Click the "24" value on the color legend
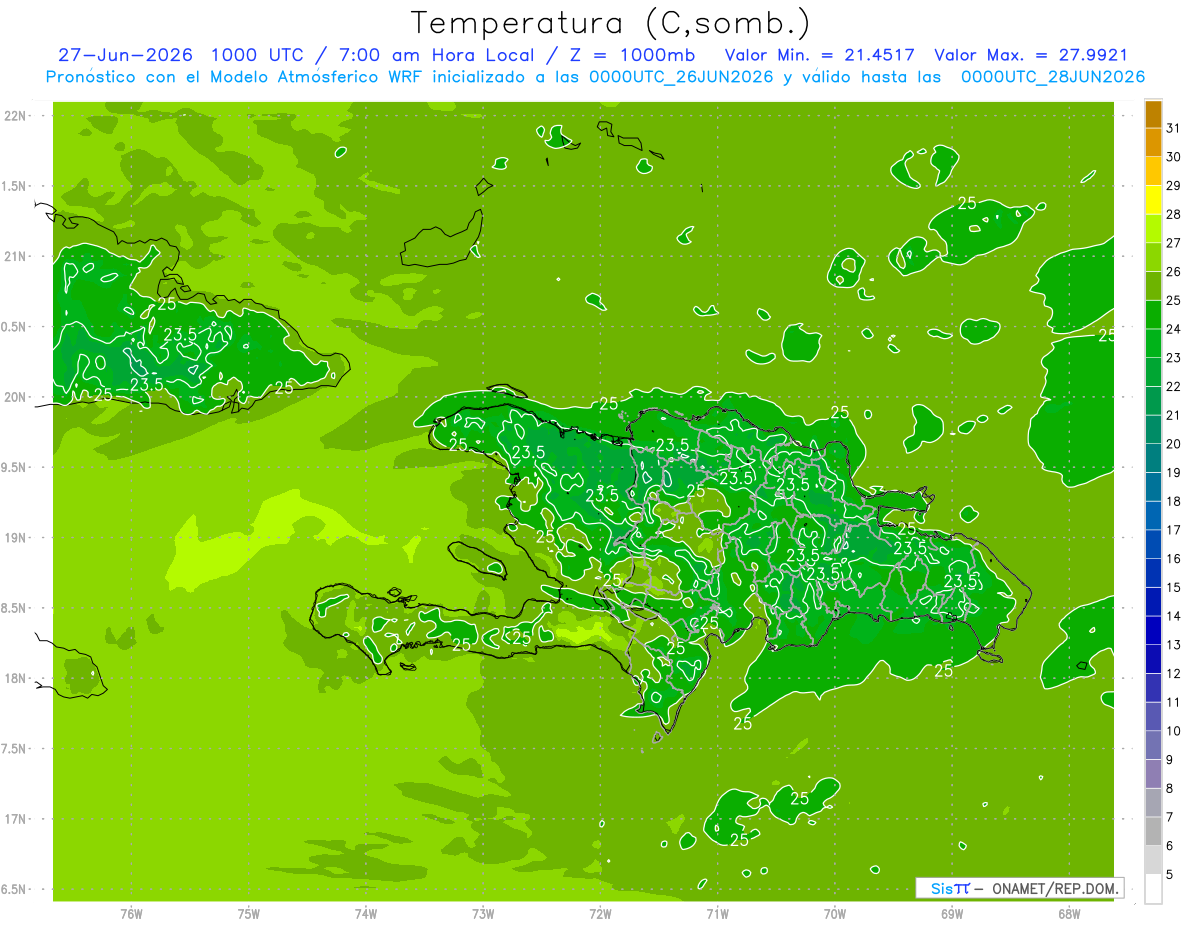This screenshot has height=927, width=1200. [x=1173, y=329]
